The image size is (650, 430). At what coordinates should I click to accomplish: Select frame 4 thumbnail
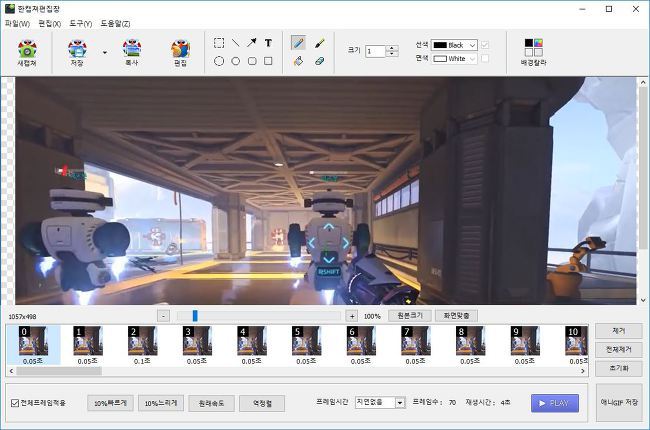252,341
